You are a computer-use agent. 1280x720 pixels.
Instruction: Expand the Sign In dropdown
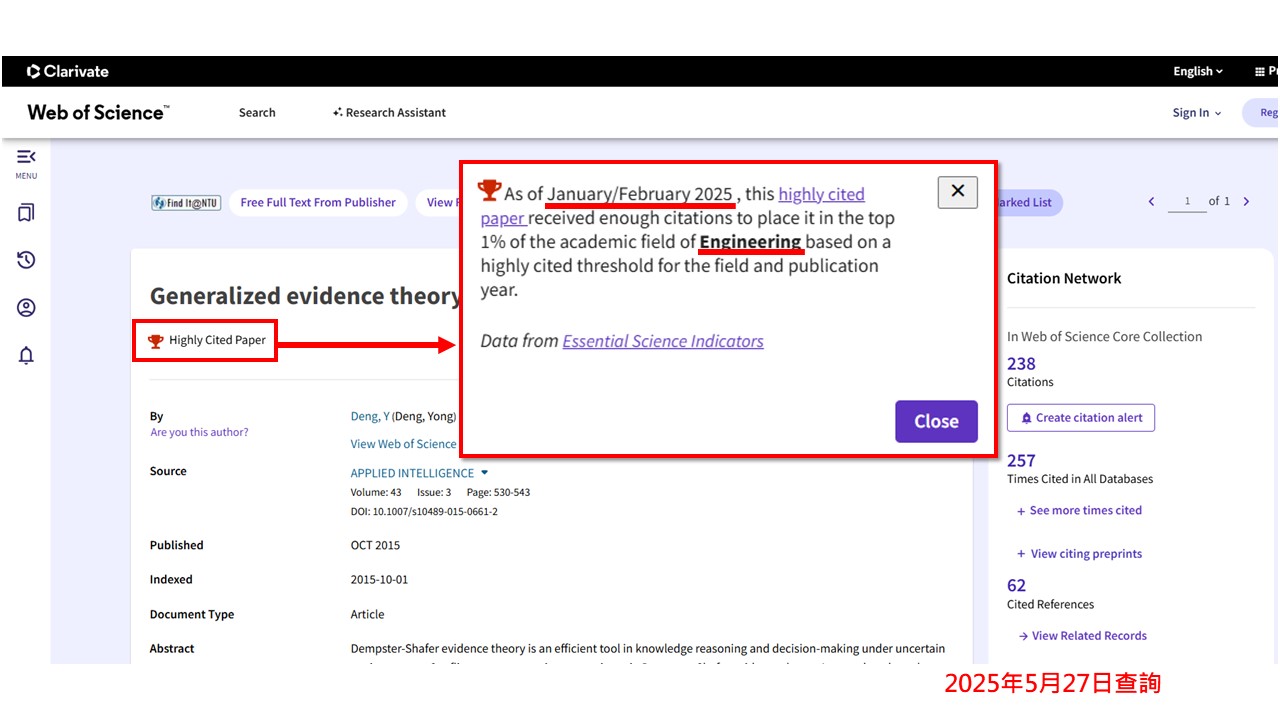[1197, 113]
